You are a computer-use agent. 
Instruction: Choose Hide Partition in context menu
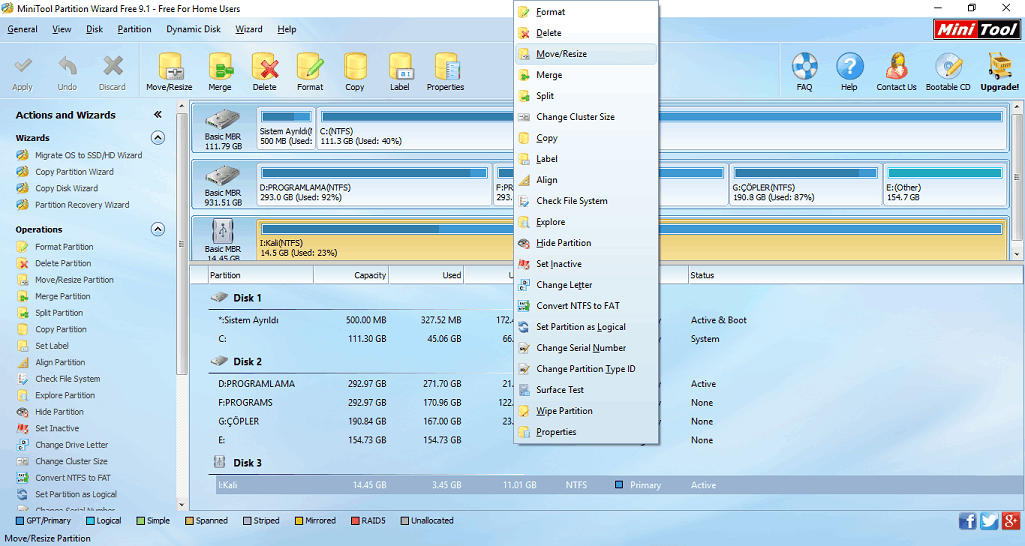pyautogui.click(x=586, y=243)
